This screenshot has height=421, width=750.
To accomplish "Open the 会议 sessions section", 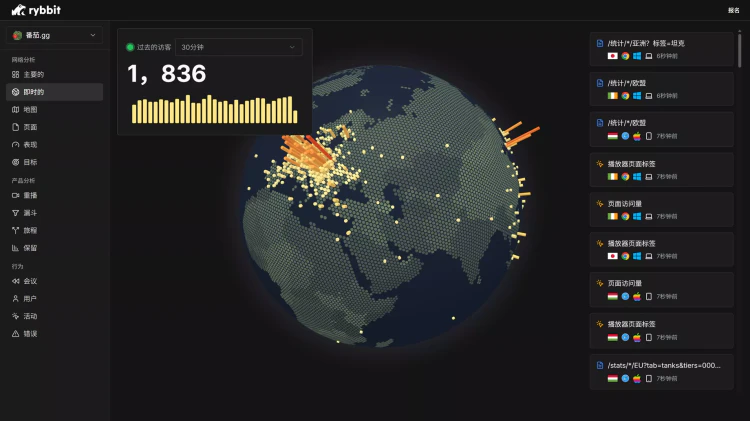I will point(29,282).
